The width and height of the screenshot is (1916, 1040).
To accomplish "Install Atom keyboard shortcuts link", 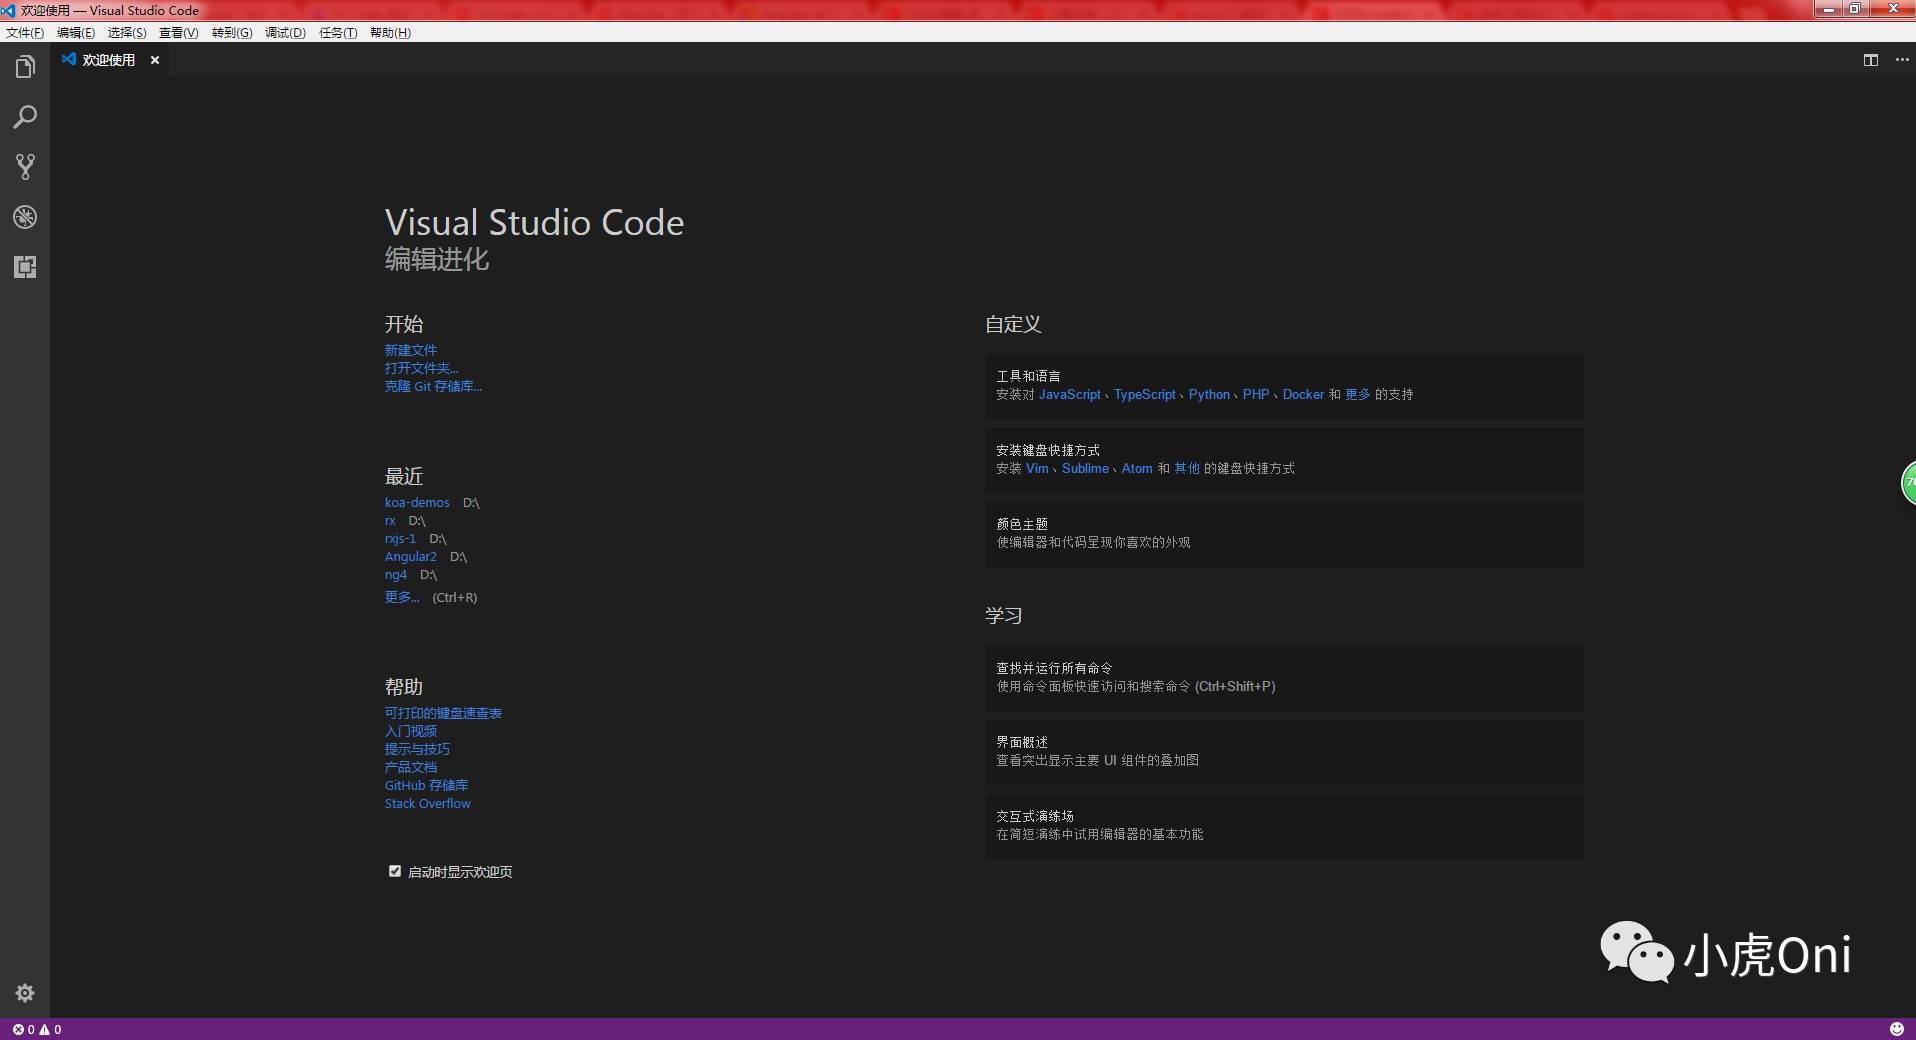I will coord(1137,468).
